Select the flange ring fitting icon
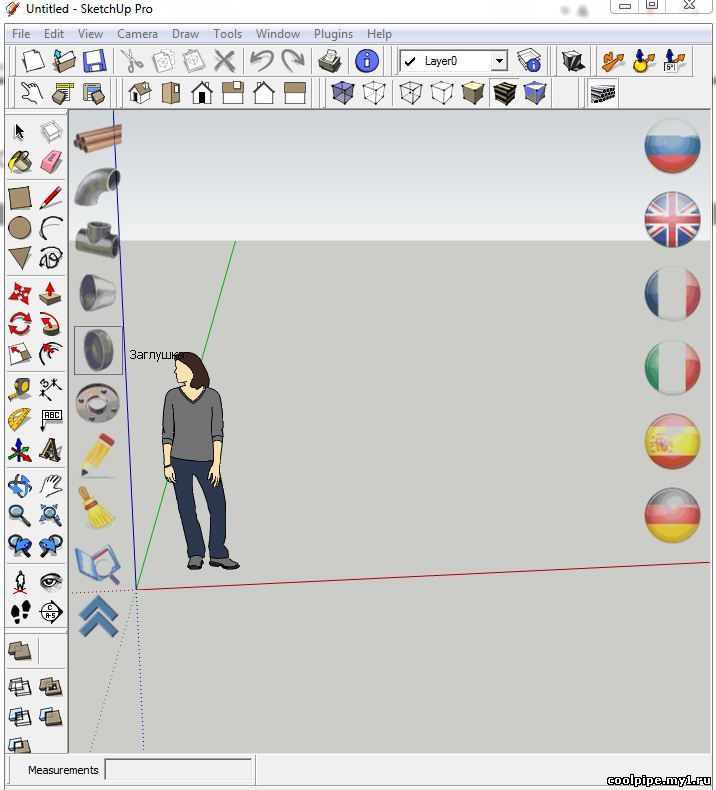 point(97,402)
